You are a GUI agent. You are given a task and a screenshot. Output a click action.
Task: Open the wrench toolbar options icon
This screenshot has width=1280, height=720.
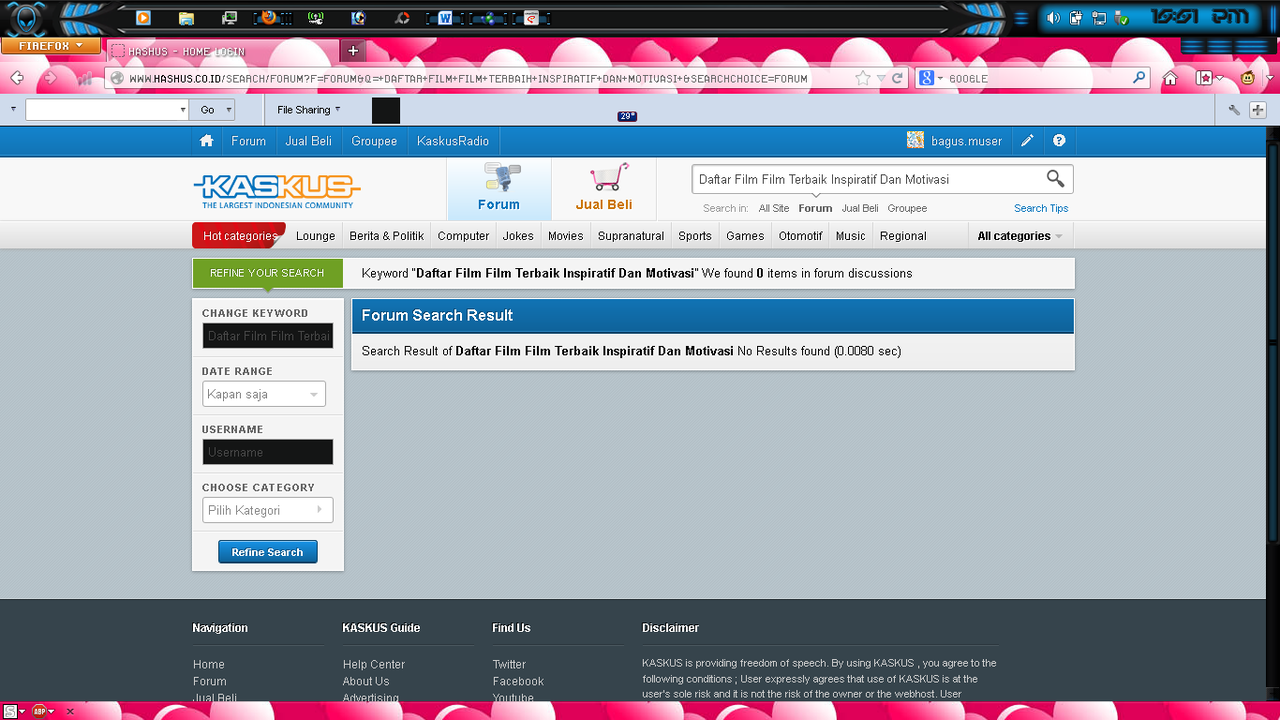click(1234, 110)
